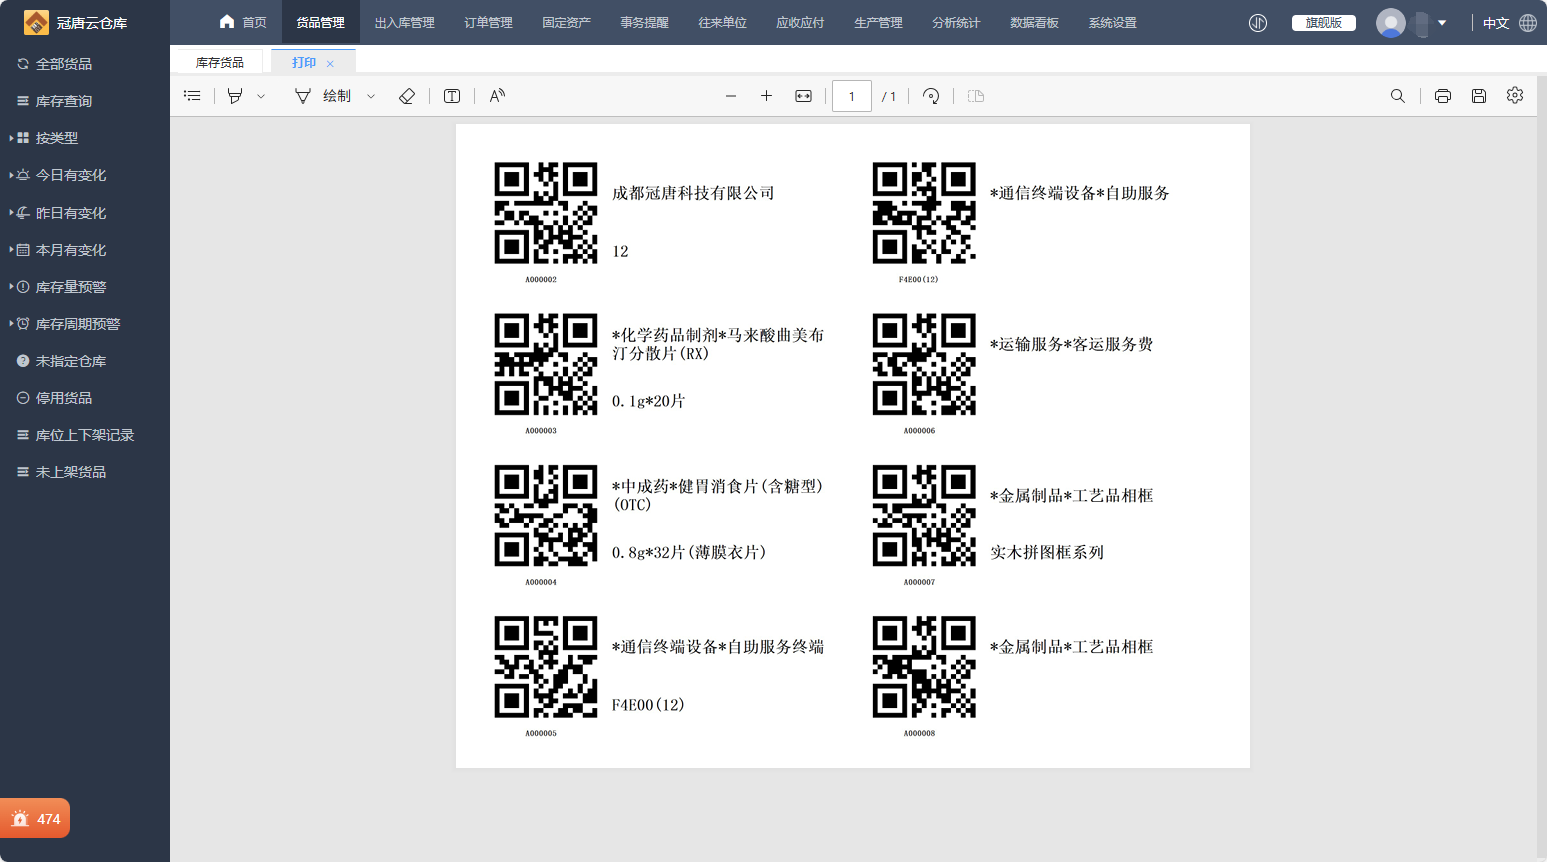
Task: Toggle the PDF viewer sidebar list icon
Action: coord(193,96)
